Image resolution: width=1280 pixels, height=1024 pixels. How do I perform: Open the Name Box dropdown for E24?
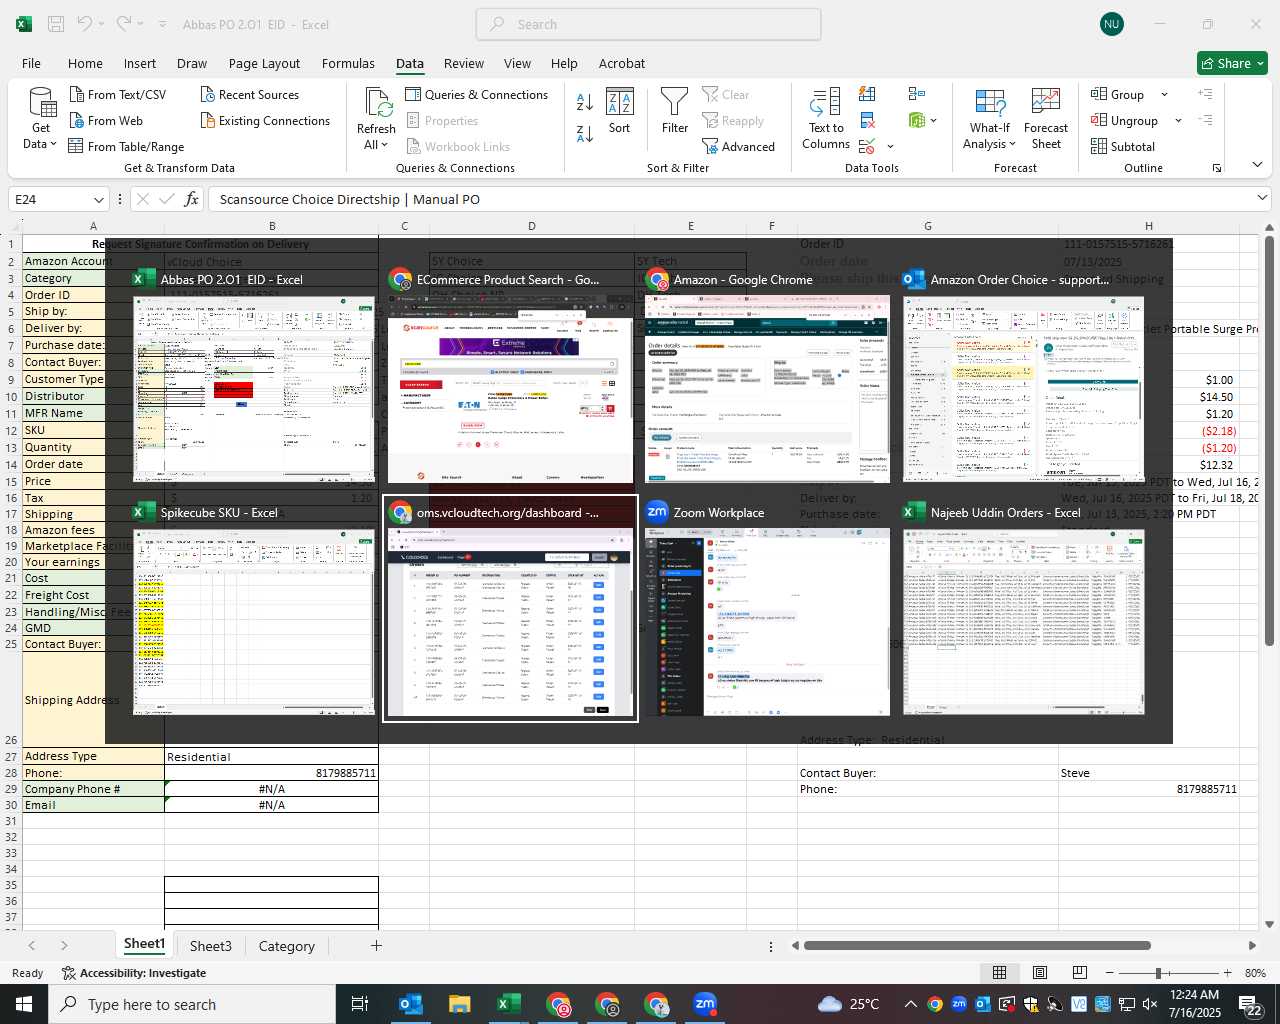98,199
